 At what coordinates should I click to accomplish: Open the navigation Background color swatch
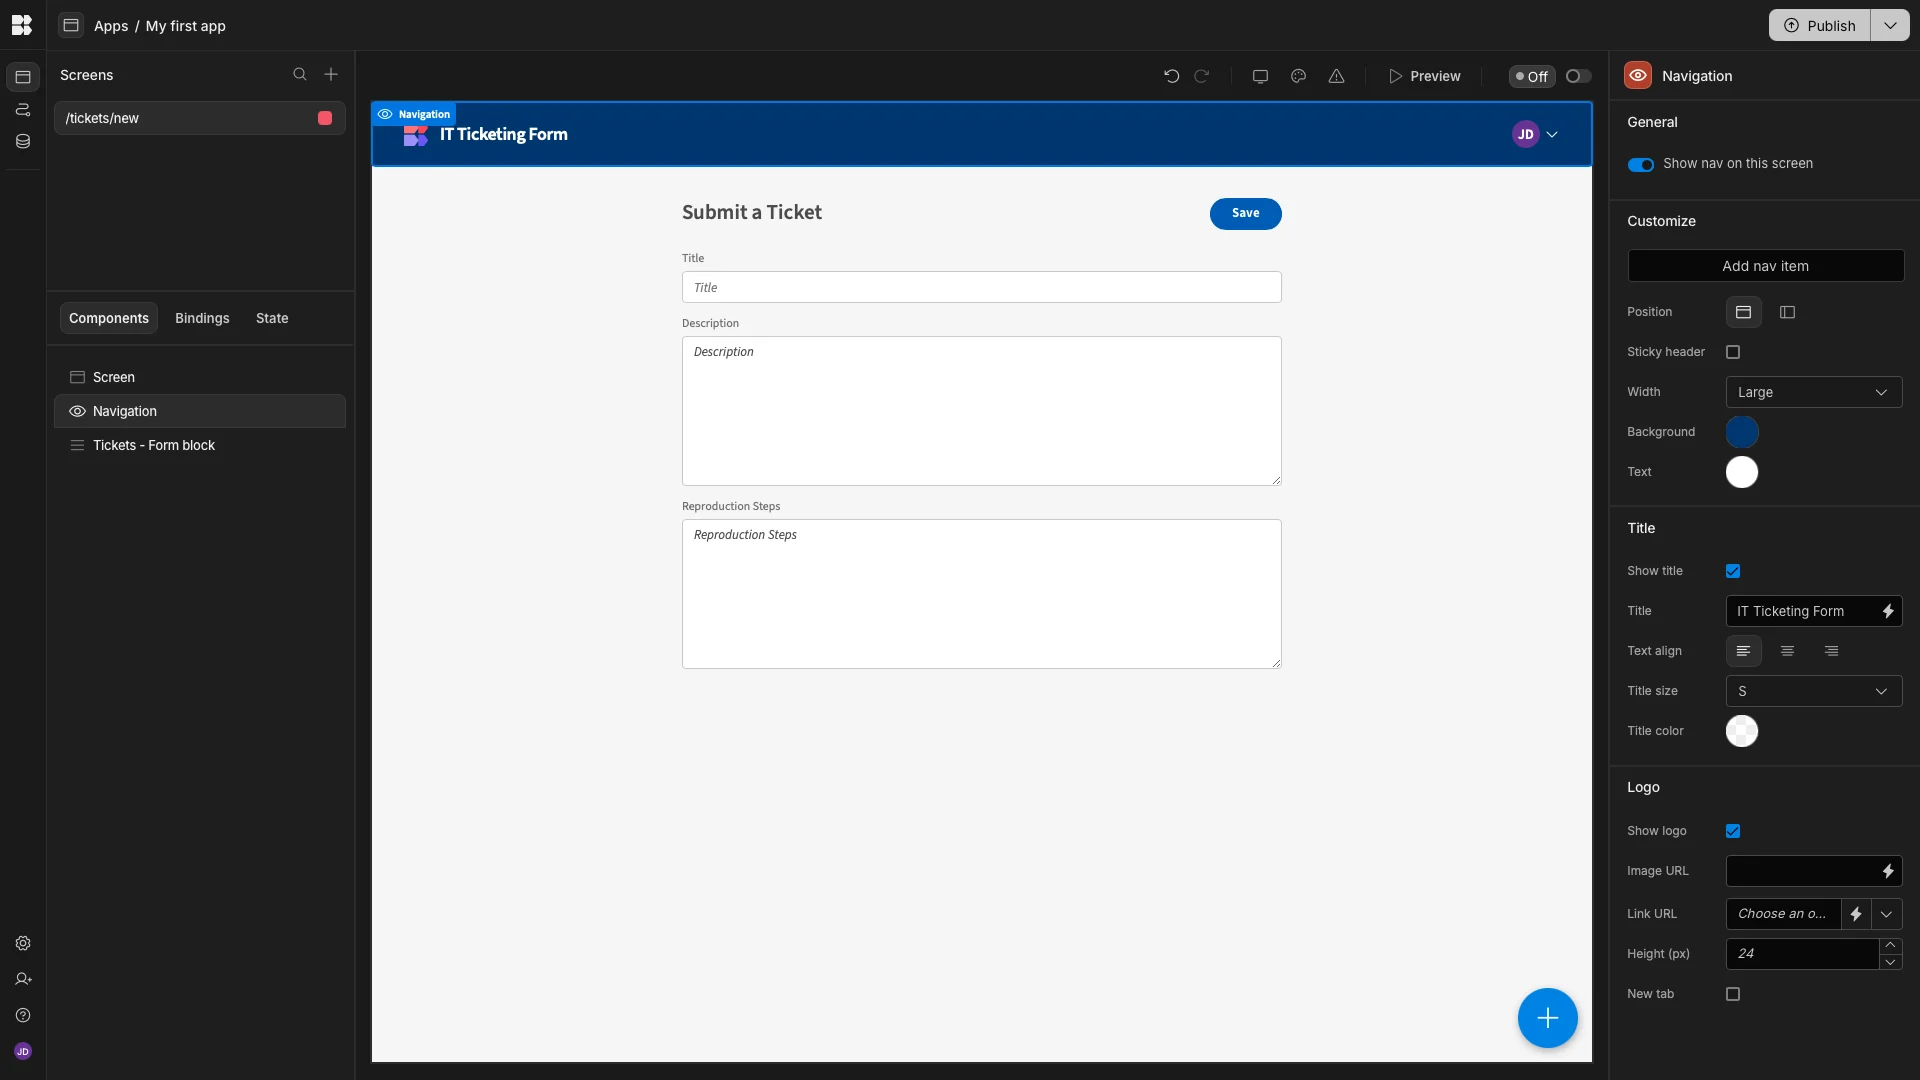1742,432
